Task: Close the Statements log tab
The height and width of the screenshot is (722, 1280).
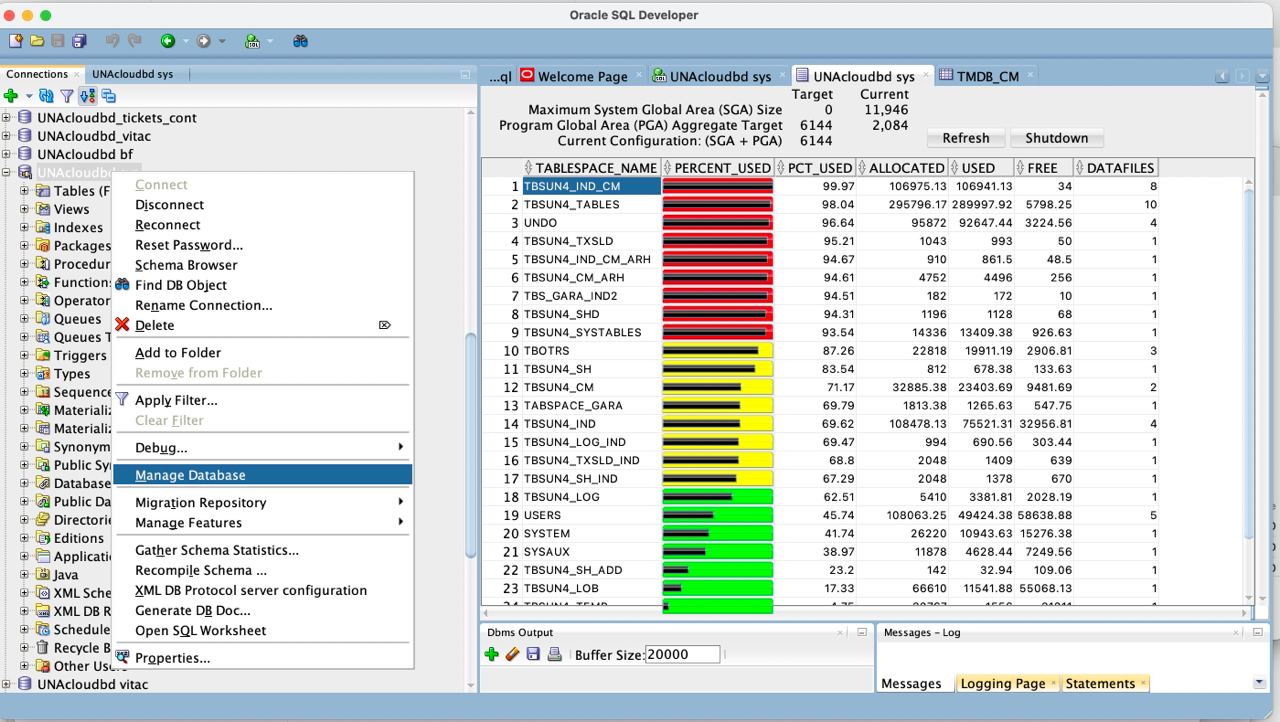Action: pos(1144,684)
